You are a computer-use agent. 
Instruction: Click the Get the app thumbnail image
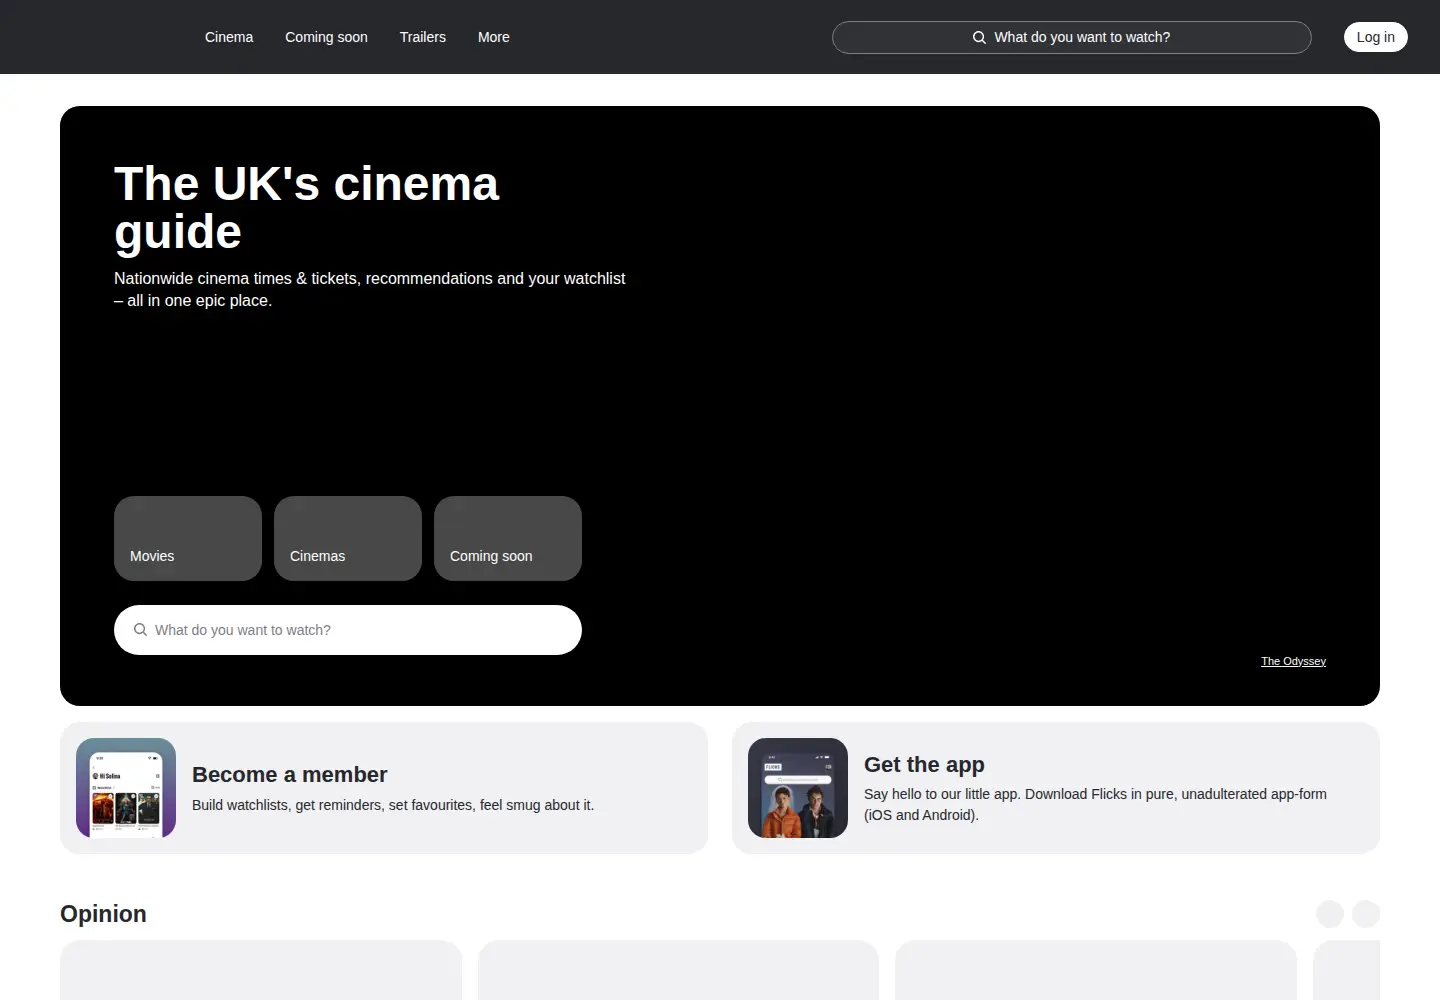[798, 788]
